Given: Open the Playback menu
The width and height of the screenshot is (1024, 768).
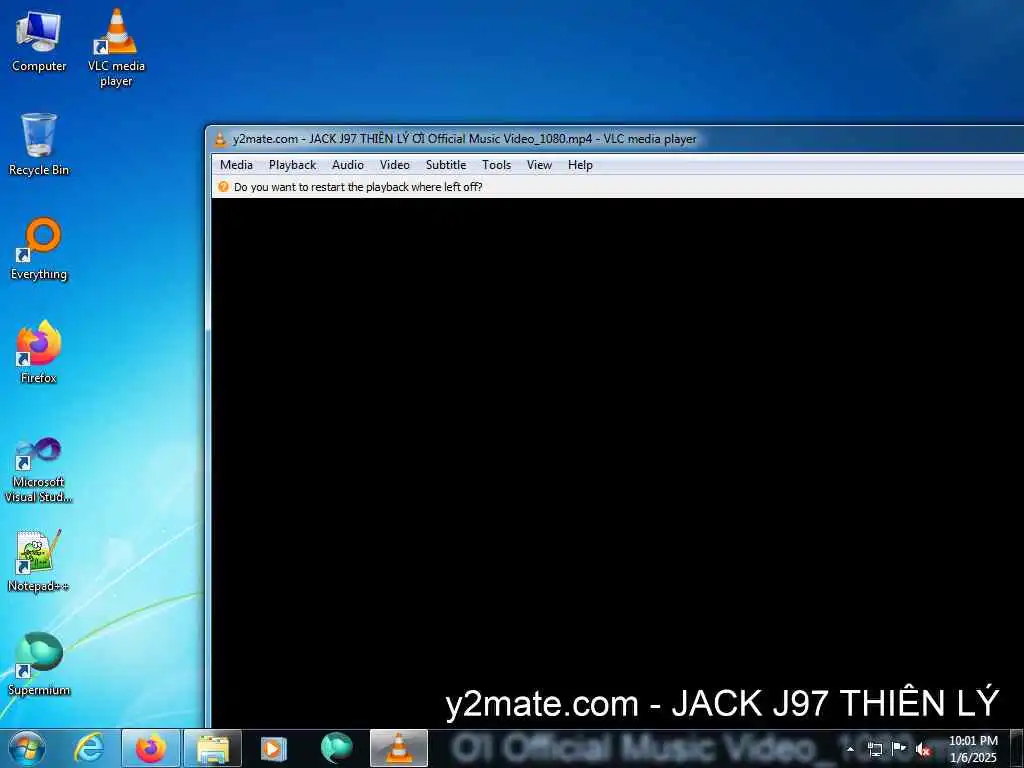Looking at the screenshot, I should coord(292,165).
